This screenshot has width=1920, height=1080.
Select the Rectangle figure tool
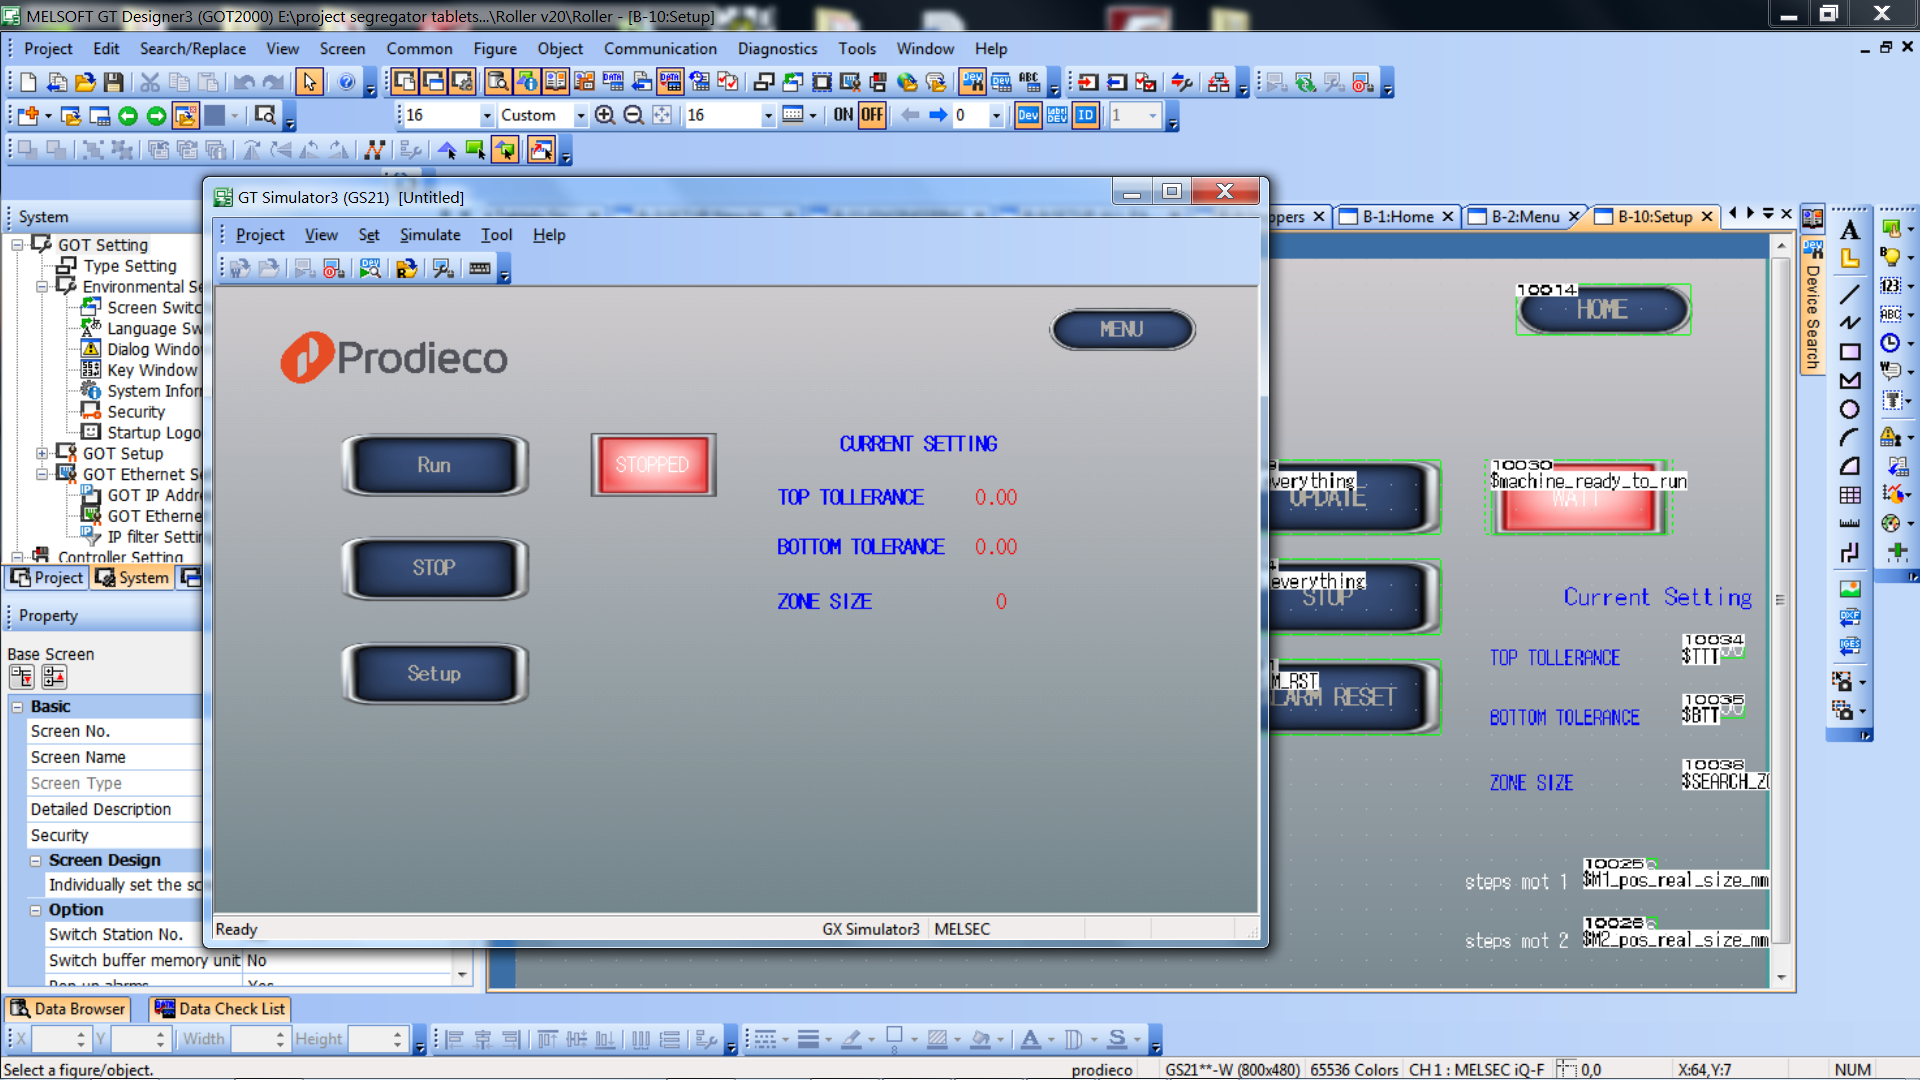(1850, 352)
